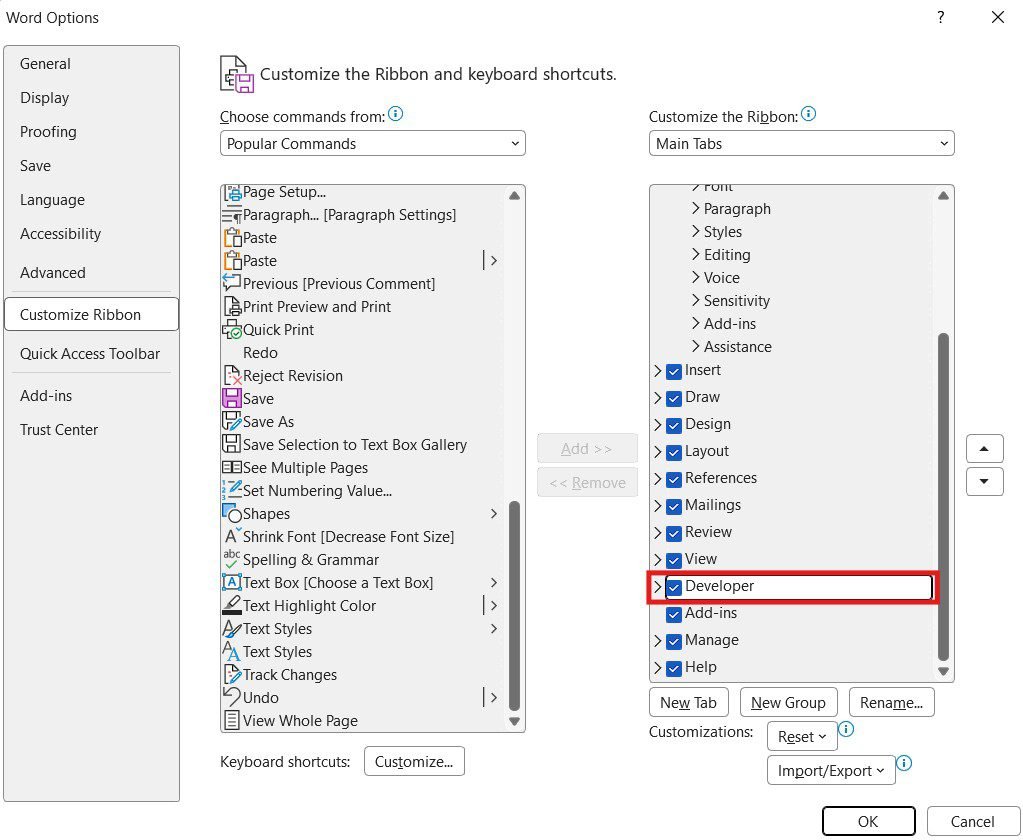
Task: Disable the References tab checkbox
Action: click(x=674, y=479)
